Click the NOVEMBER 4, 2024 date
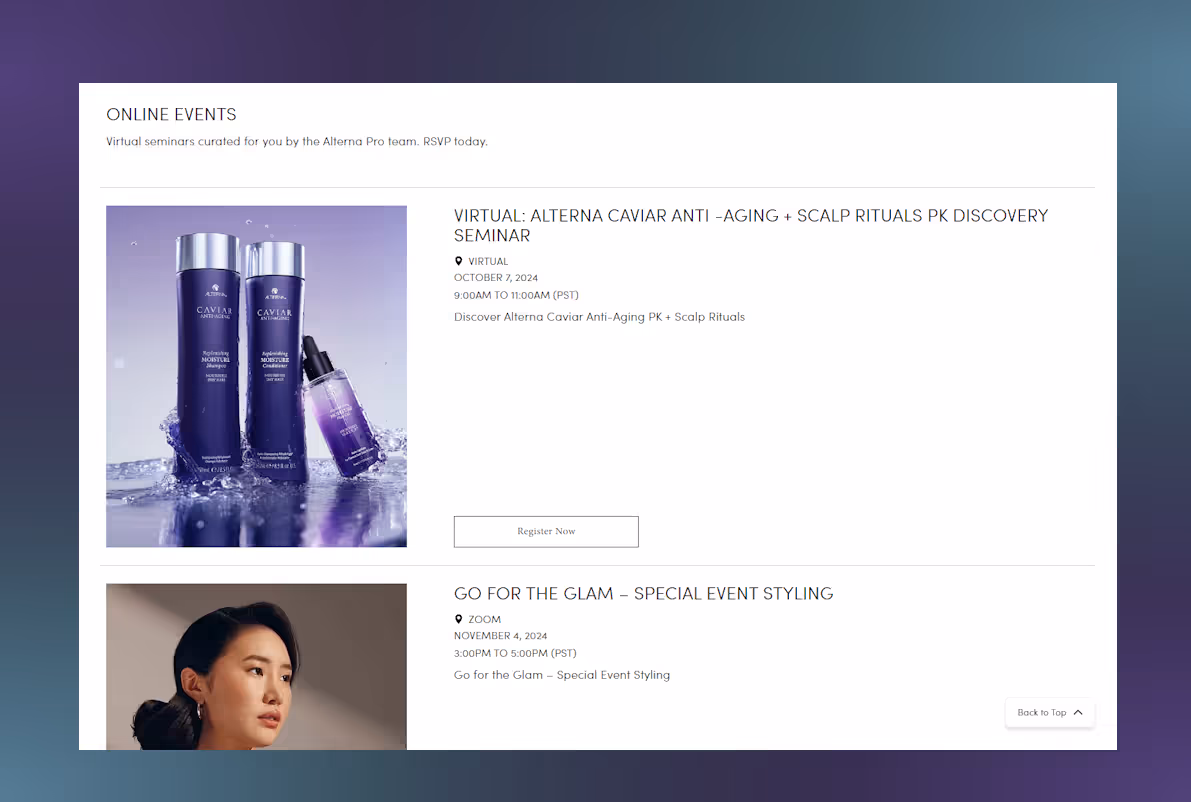 pos(501,636)
